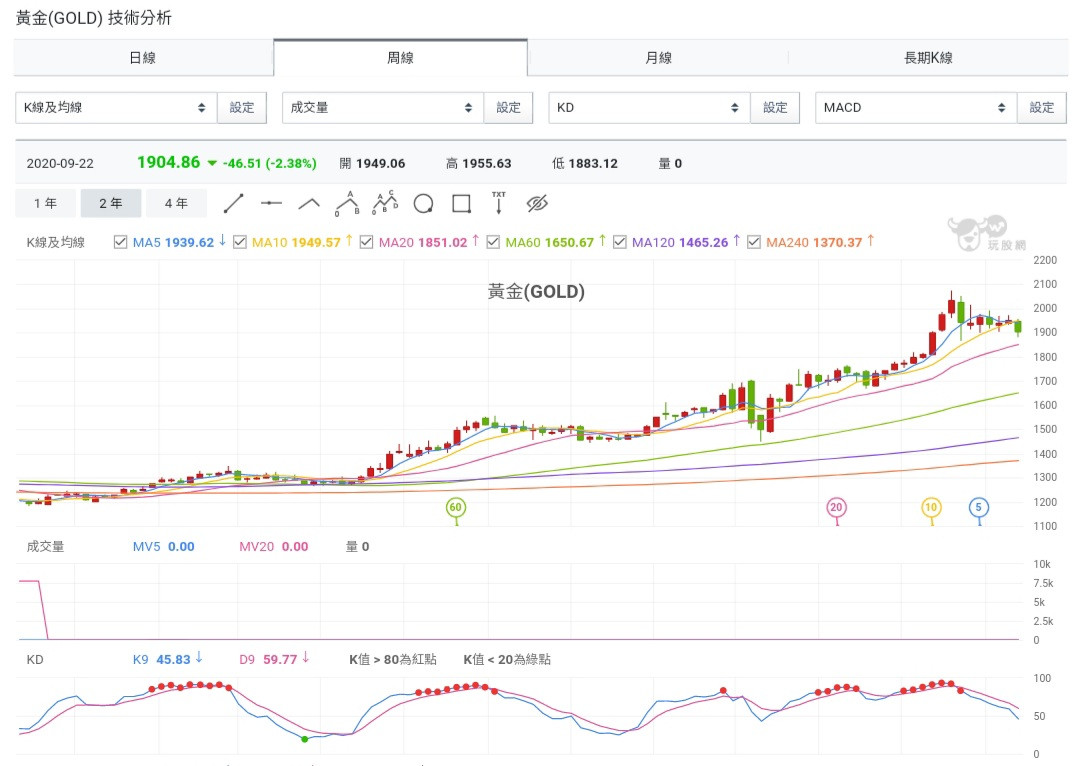This screenshot has width=1080, height=766.
Task: Click the green 60 marker on chart
Action: click(x=457, y=508)
